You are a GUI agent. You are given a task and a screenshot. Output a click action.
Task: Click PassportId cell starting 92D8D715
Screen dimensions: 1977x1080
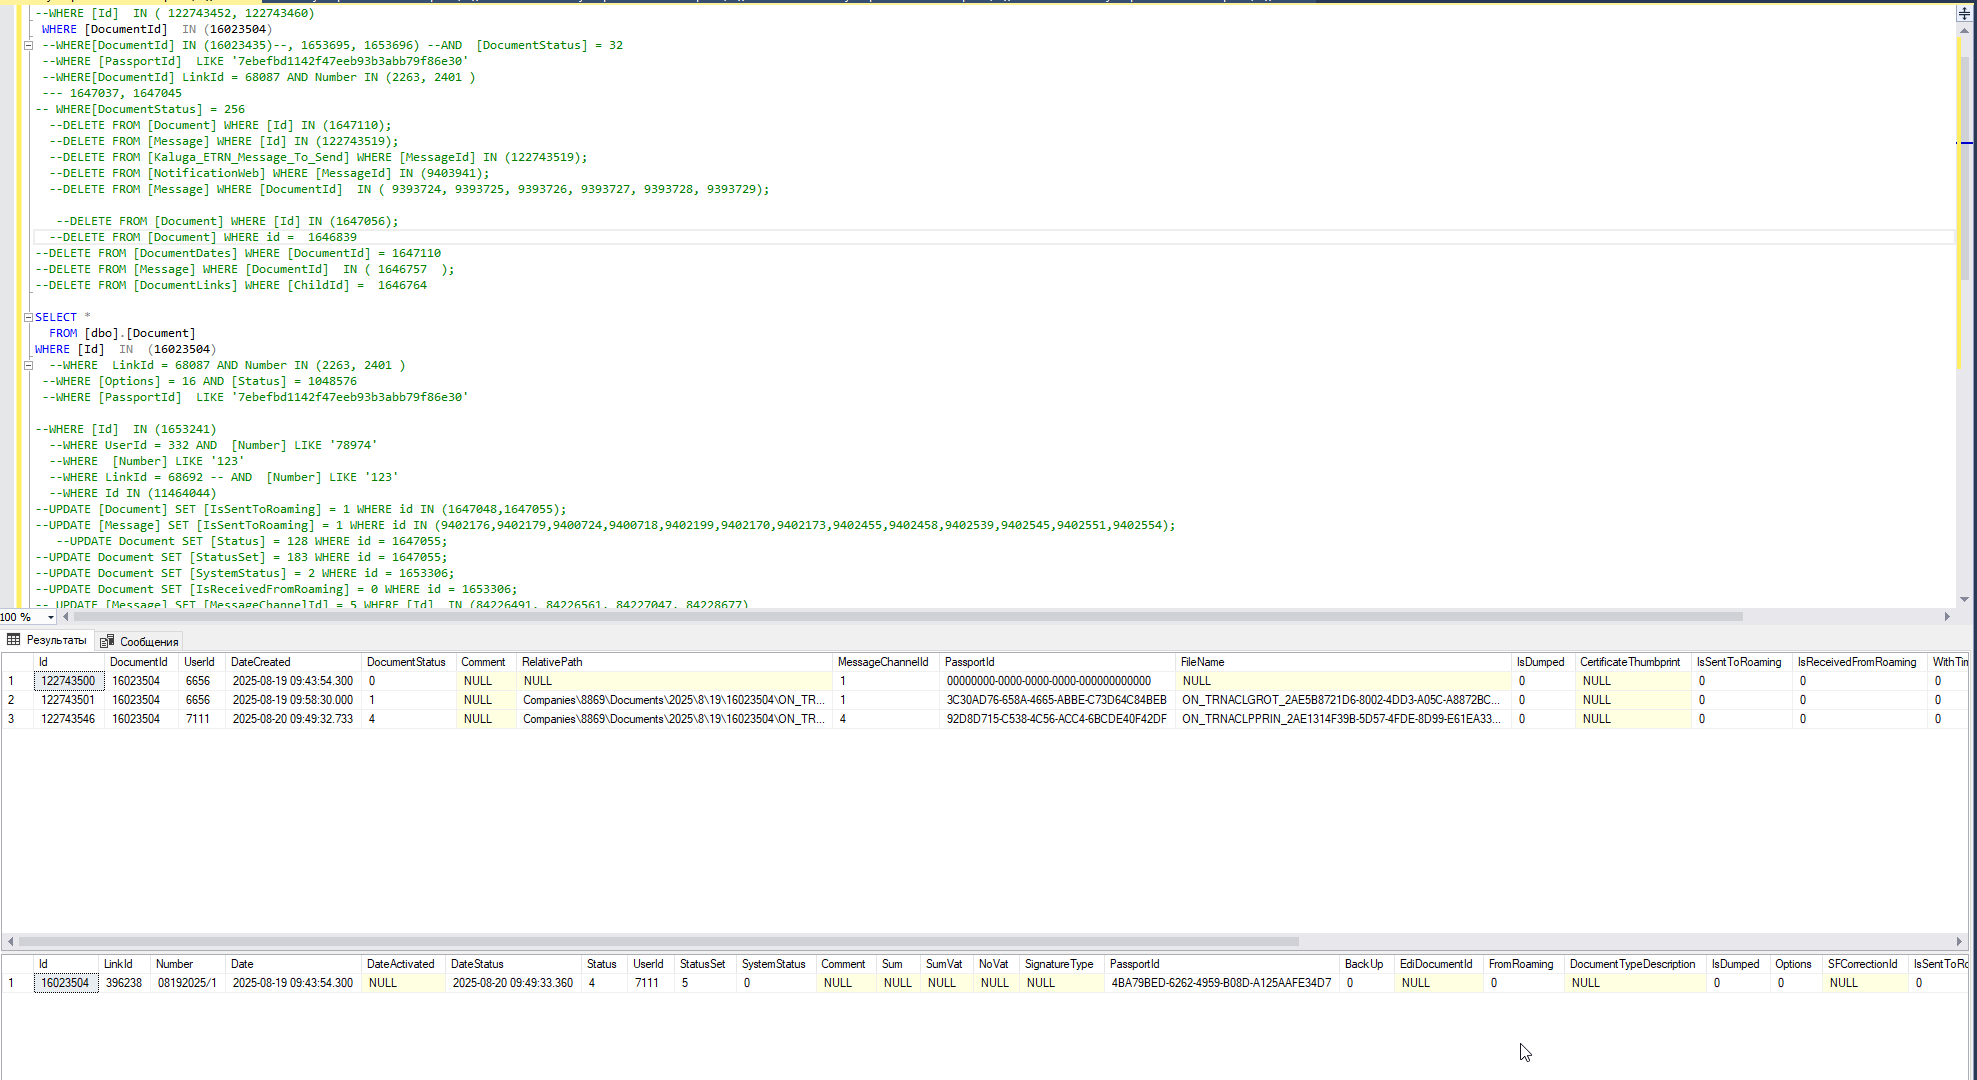1057,719
